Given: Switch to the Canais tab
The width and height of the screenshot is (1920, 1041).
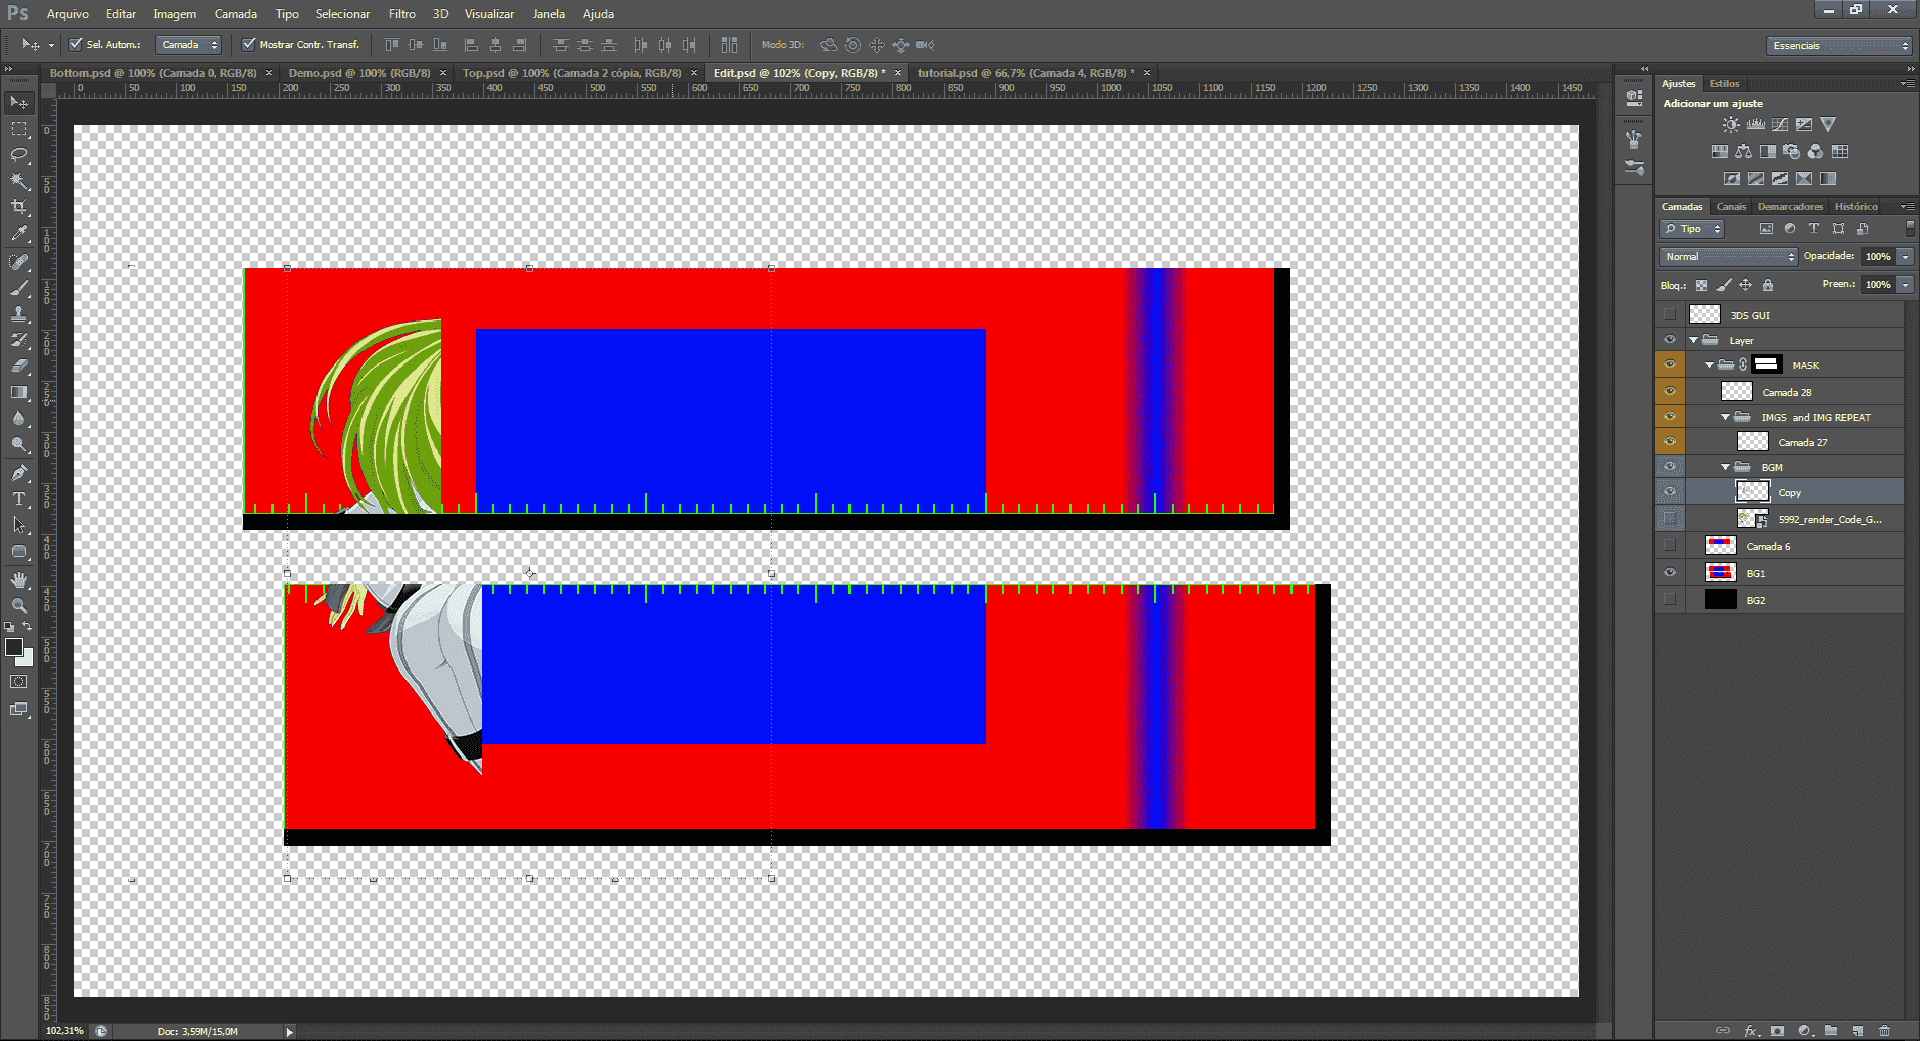Looking at the screenshot, I should coord(1731,207).
